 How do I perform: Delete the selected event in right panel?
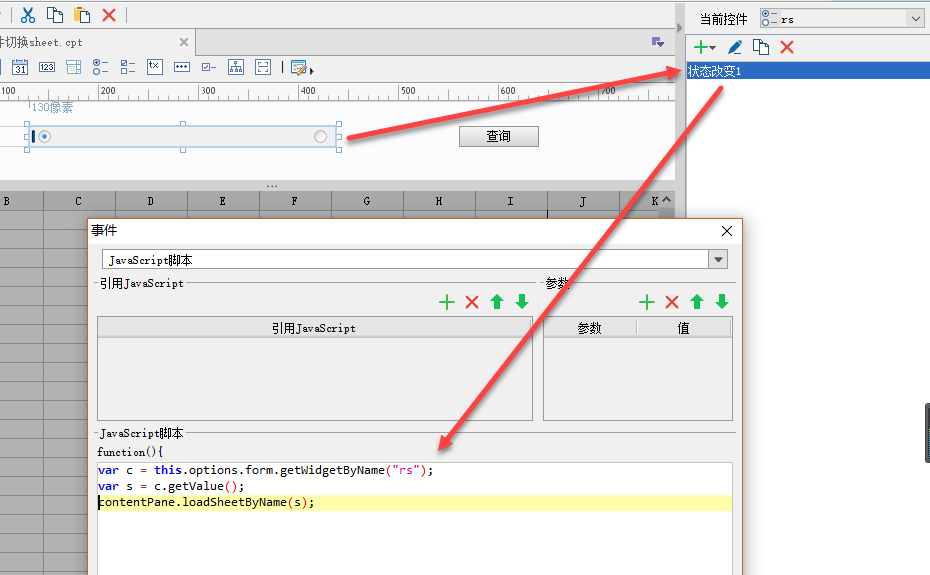pos(787,47)
